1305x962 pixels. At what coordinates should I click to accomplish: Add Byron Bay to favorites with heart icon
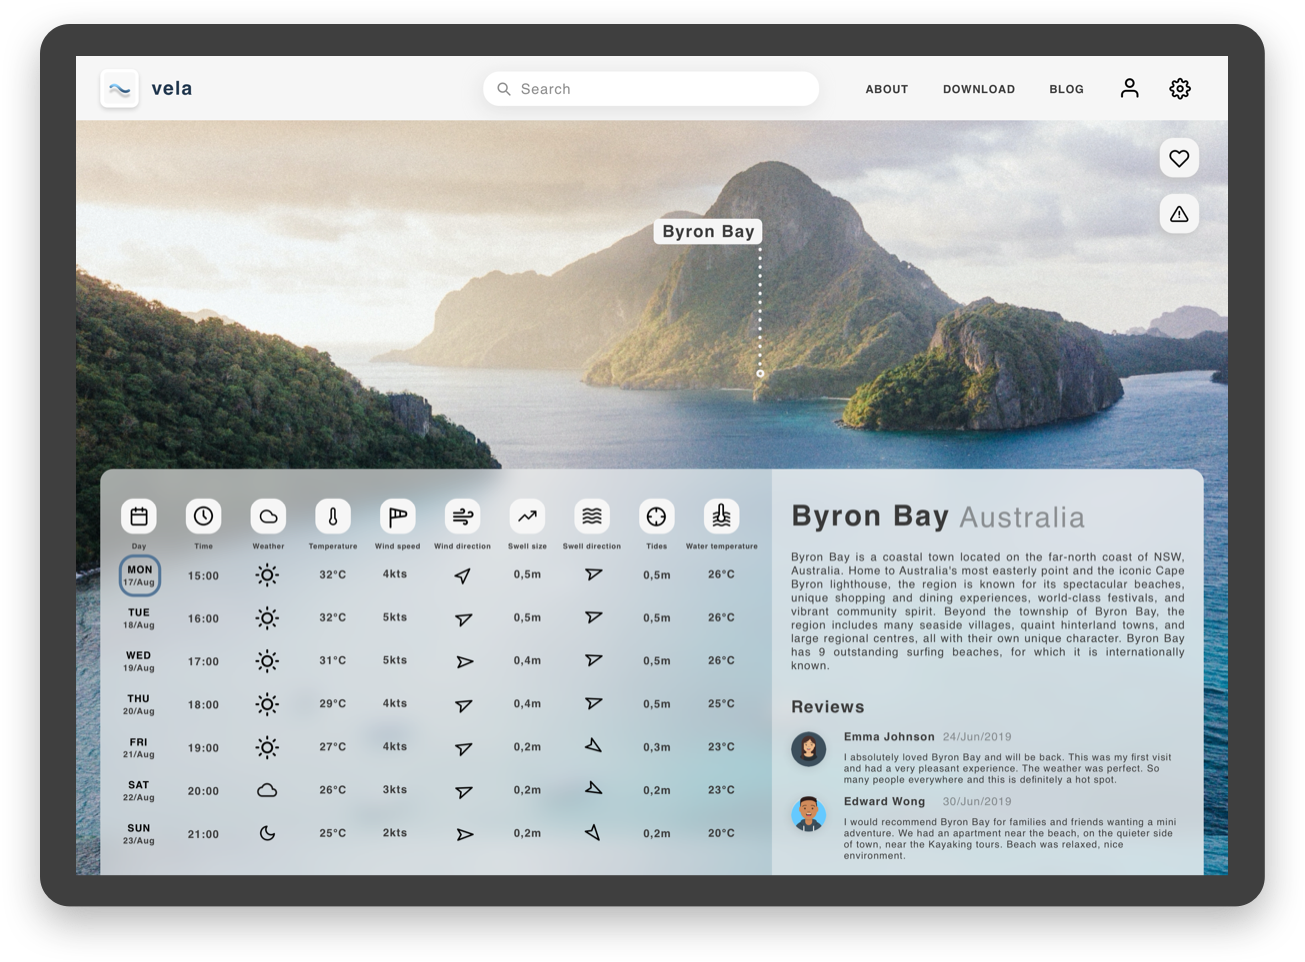[1179, 157]
